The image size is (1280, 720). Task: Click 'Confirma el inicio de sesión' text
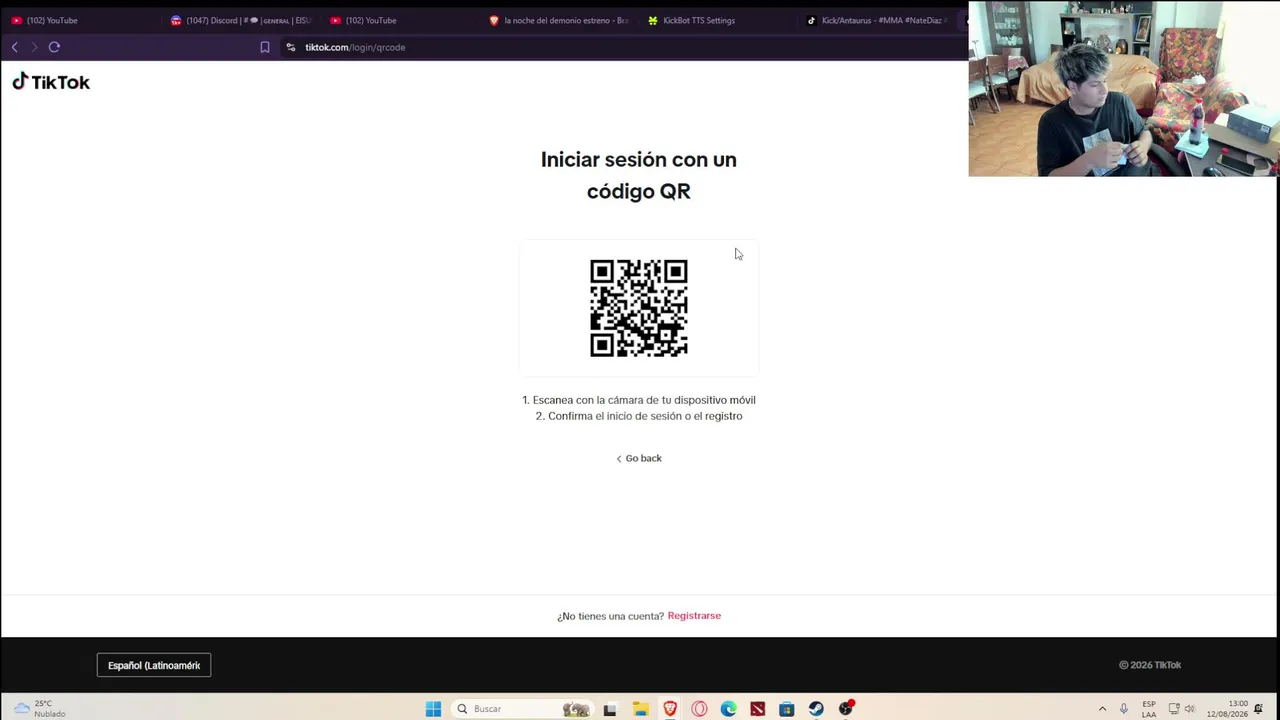[639, 416]
